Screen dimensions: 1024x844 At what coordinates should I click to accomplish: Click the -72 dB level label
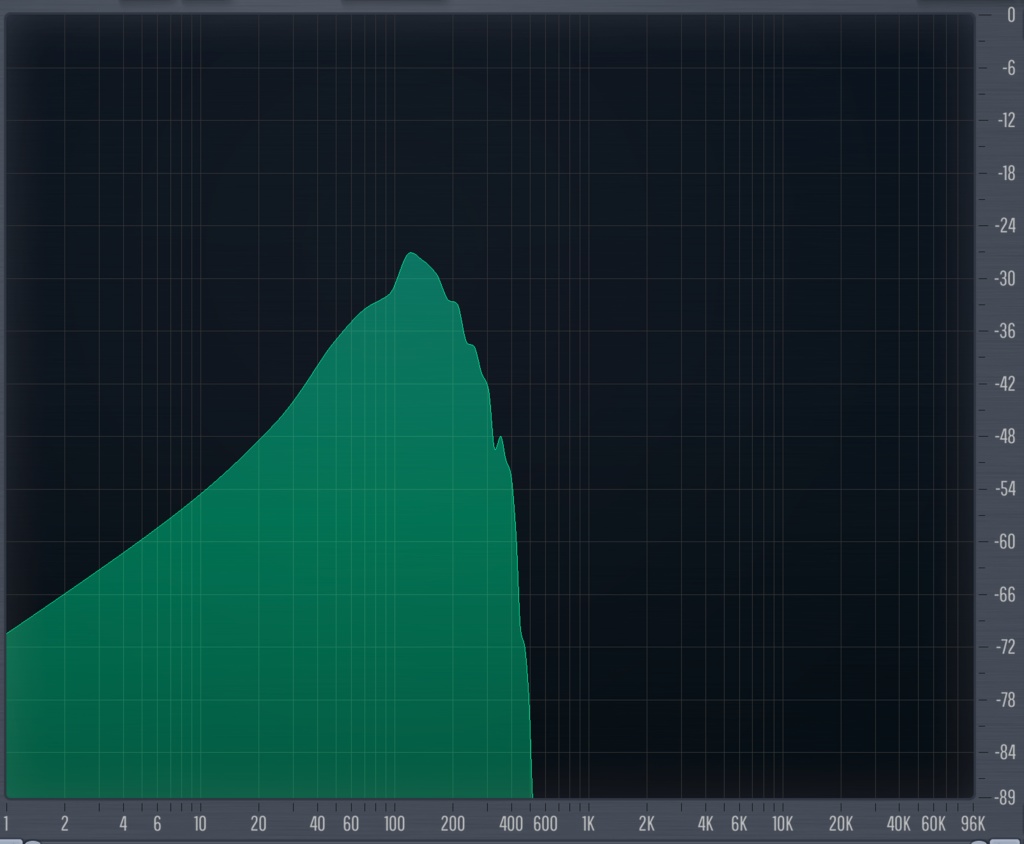click(1006, 647)
